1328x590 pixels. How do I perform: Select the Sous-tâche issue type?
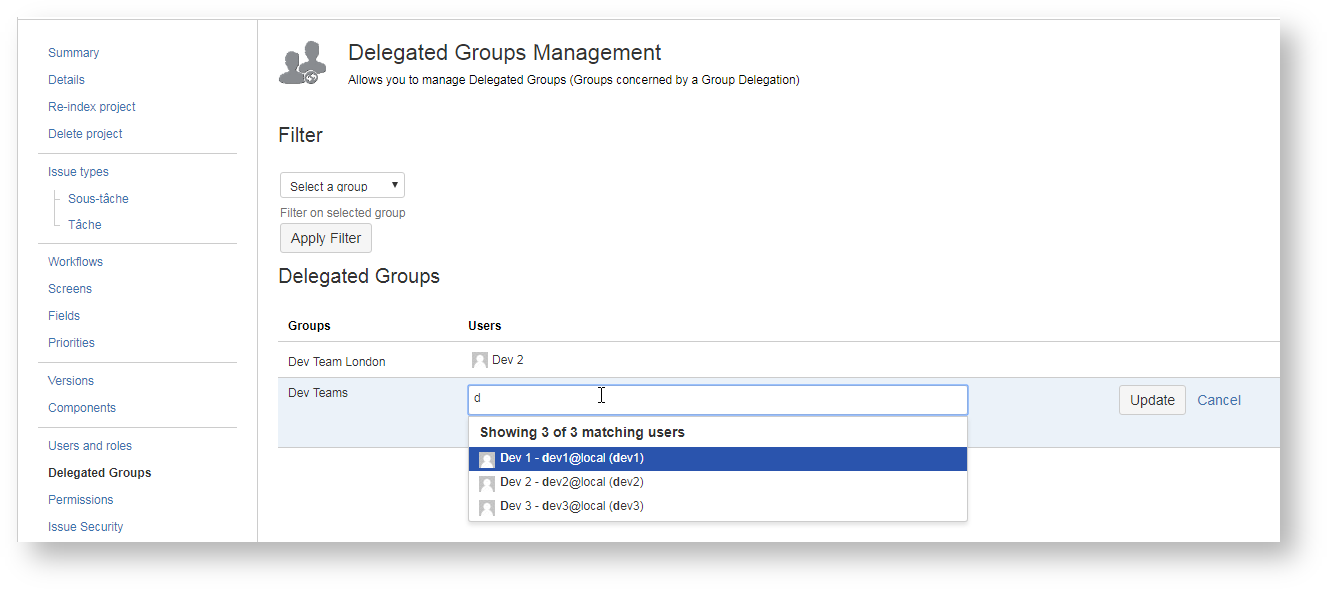[98, 199]
